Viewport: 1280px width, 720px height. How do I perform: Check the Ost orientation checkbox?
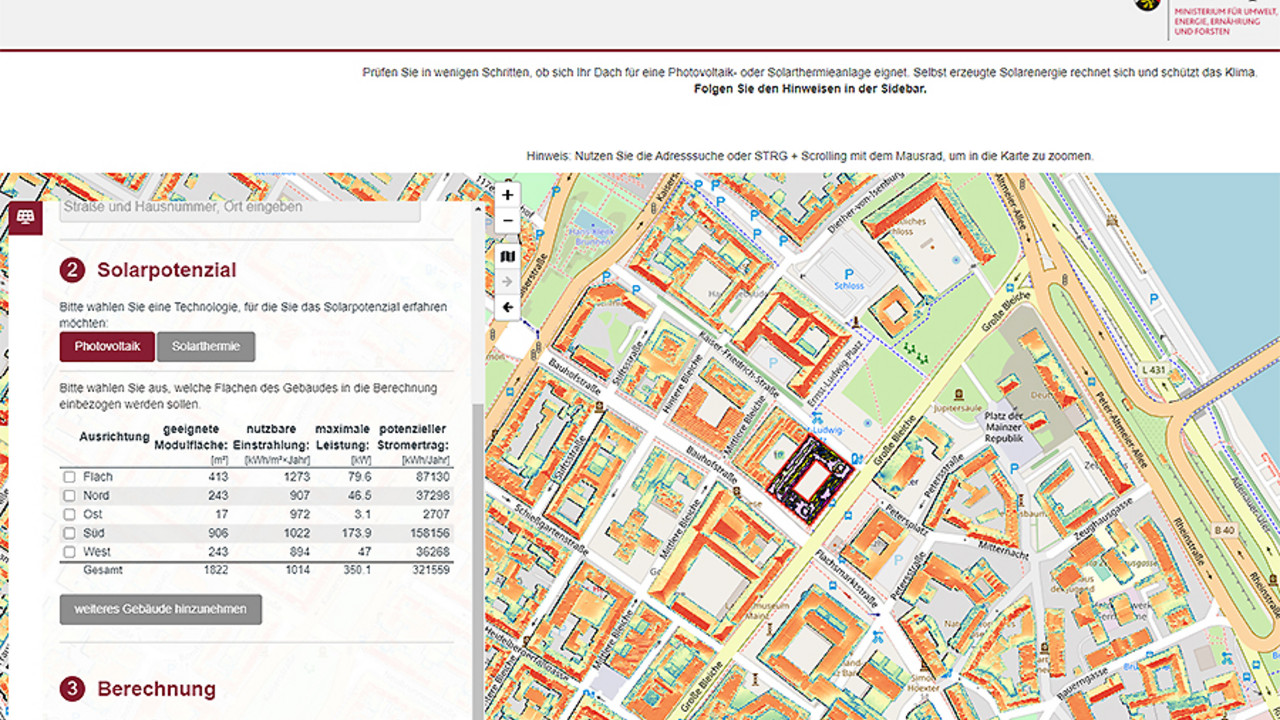click(69, 514)
